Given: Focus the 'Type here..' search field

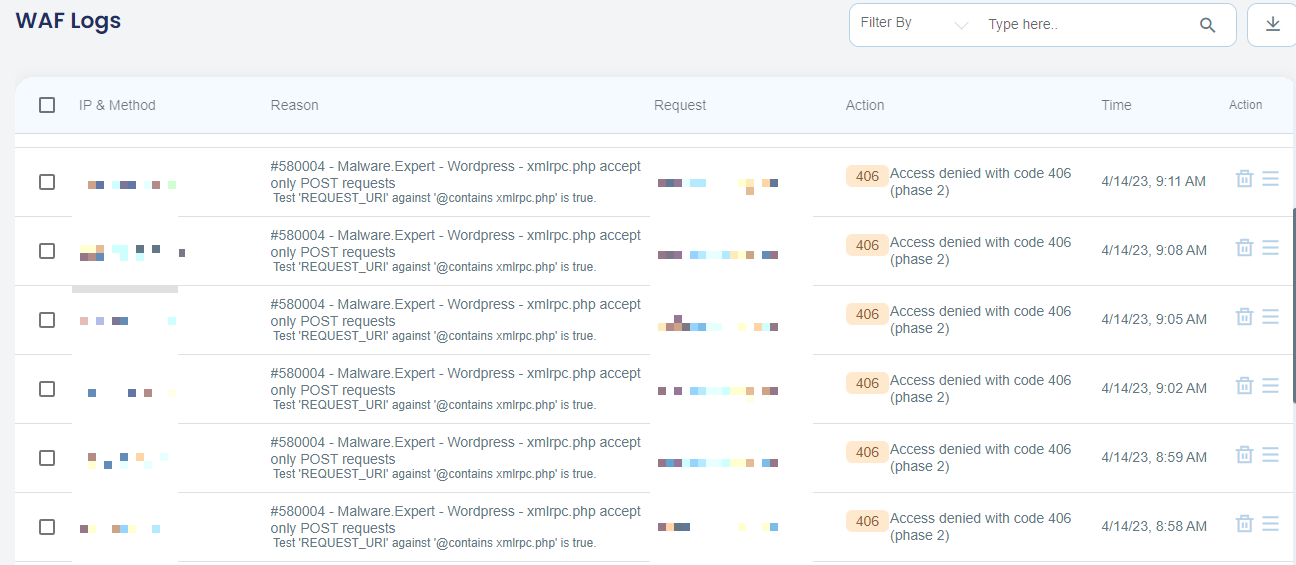Looking at the screenshot, I should [x=1085, y=25].
